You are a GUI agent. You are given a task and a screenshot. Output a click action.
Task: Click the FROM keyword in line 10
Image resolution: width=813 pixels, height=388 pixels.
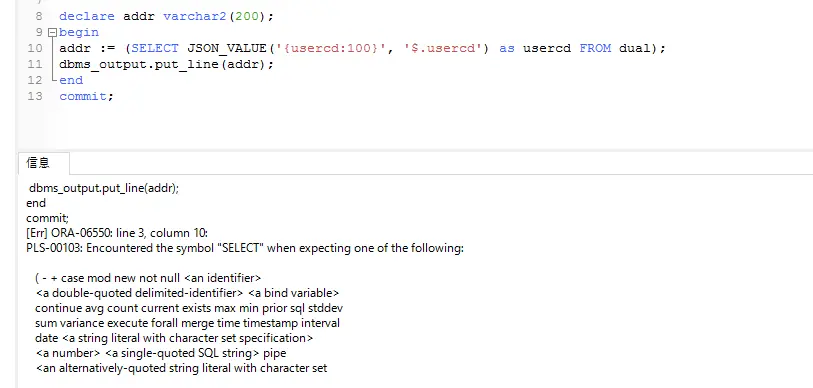[x=595, y=48]
